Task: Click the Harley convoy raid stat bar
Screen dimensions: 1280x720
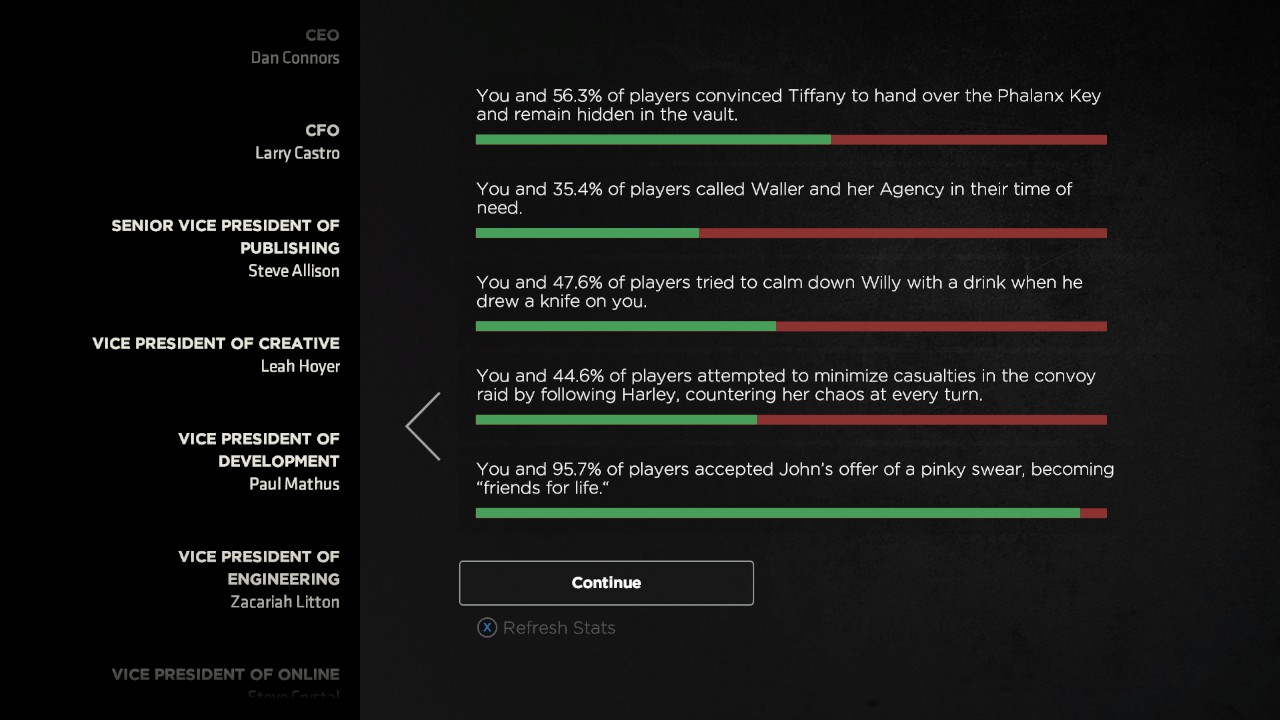Action: tap(791, 420)
